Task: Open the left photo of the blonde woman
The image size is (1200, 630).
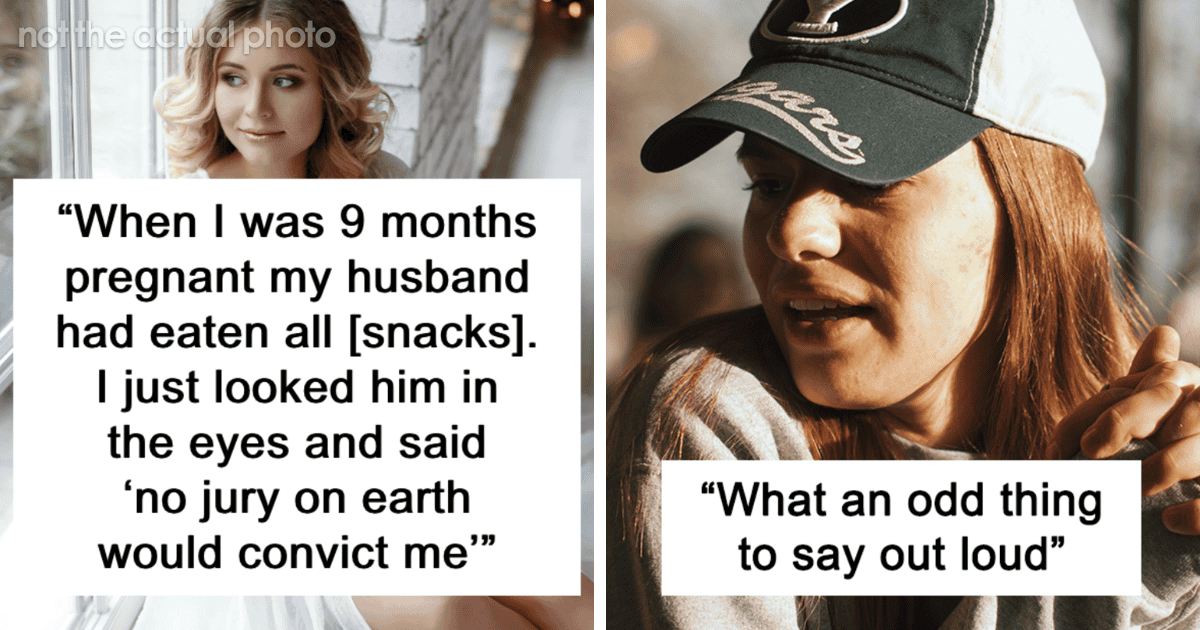Action: click(x=296, y=315)
